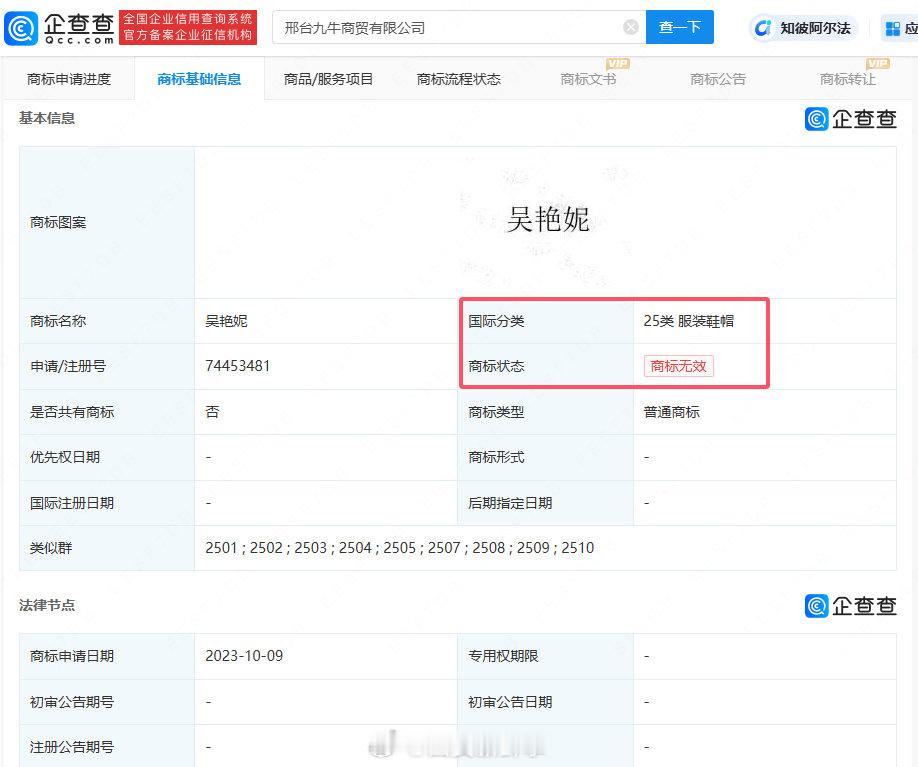Image resolution: width=918 pixels, height=767 pixels.
Task: Open the apps grid icon at top right
Action: [x=893, y=28]
